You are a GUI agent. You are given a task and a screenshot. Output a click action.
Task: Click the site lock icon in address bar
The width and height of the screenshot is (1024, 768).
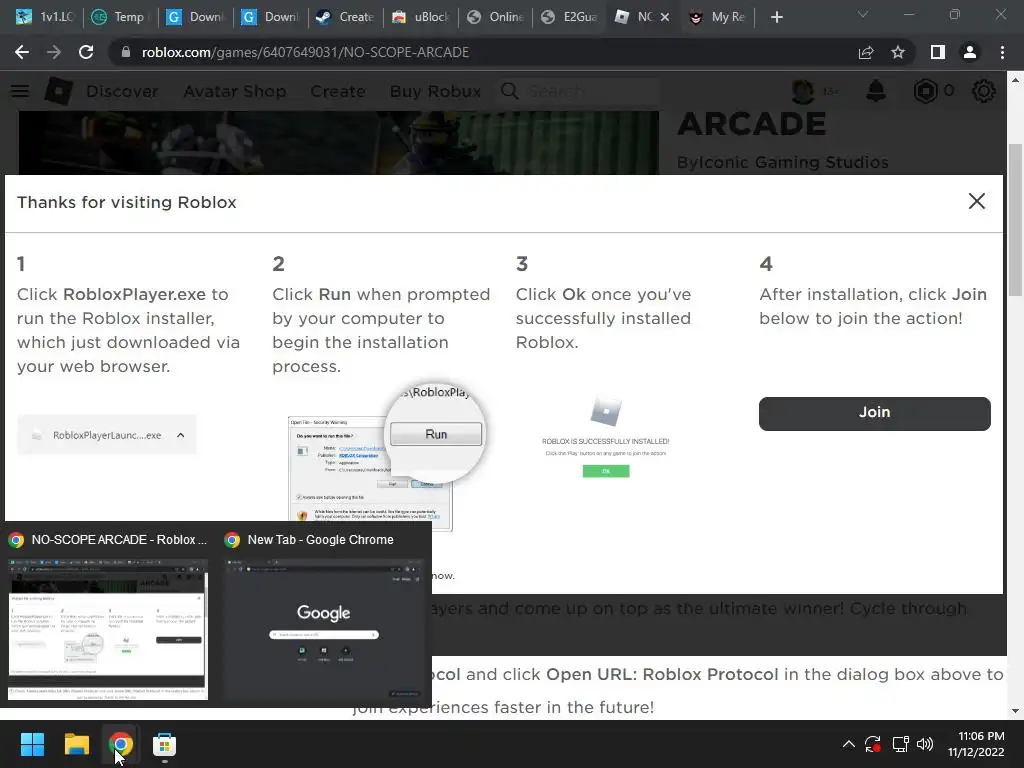tap(125, 52)
